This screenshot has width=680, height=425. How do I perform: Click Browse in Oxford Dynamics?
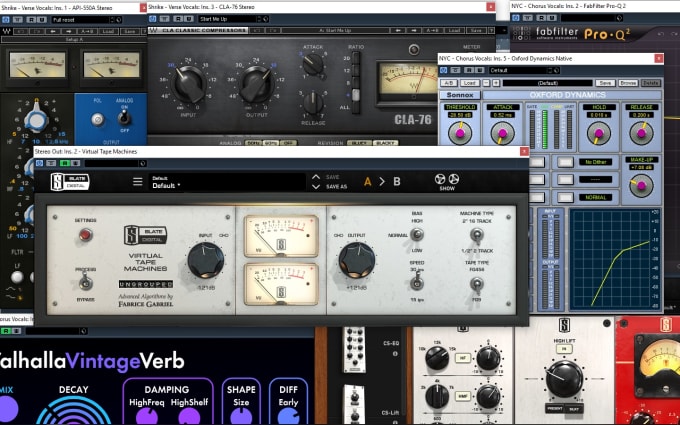(x=628, y=83)
